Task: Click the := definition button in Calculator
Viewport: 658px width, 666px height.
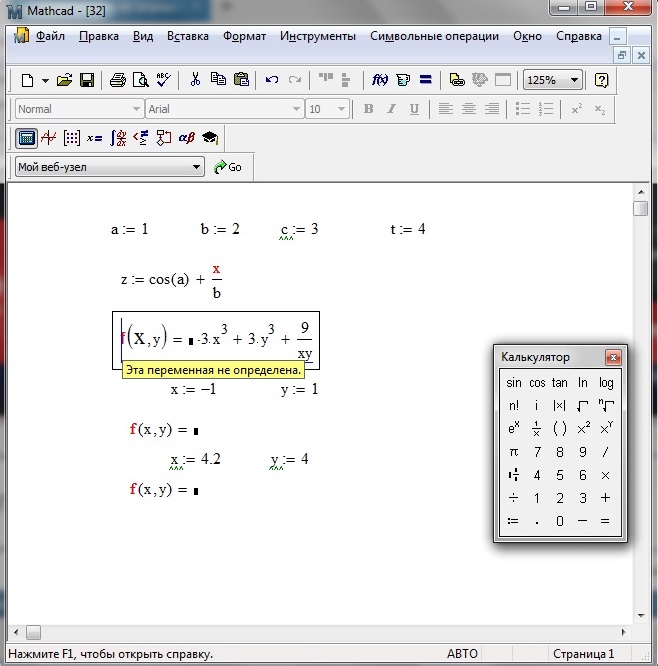Action: 514,521
